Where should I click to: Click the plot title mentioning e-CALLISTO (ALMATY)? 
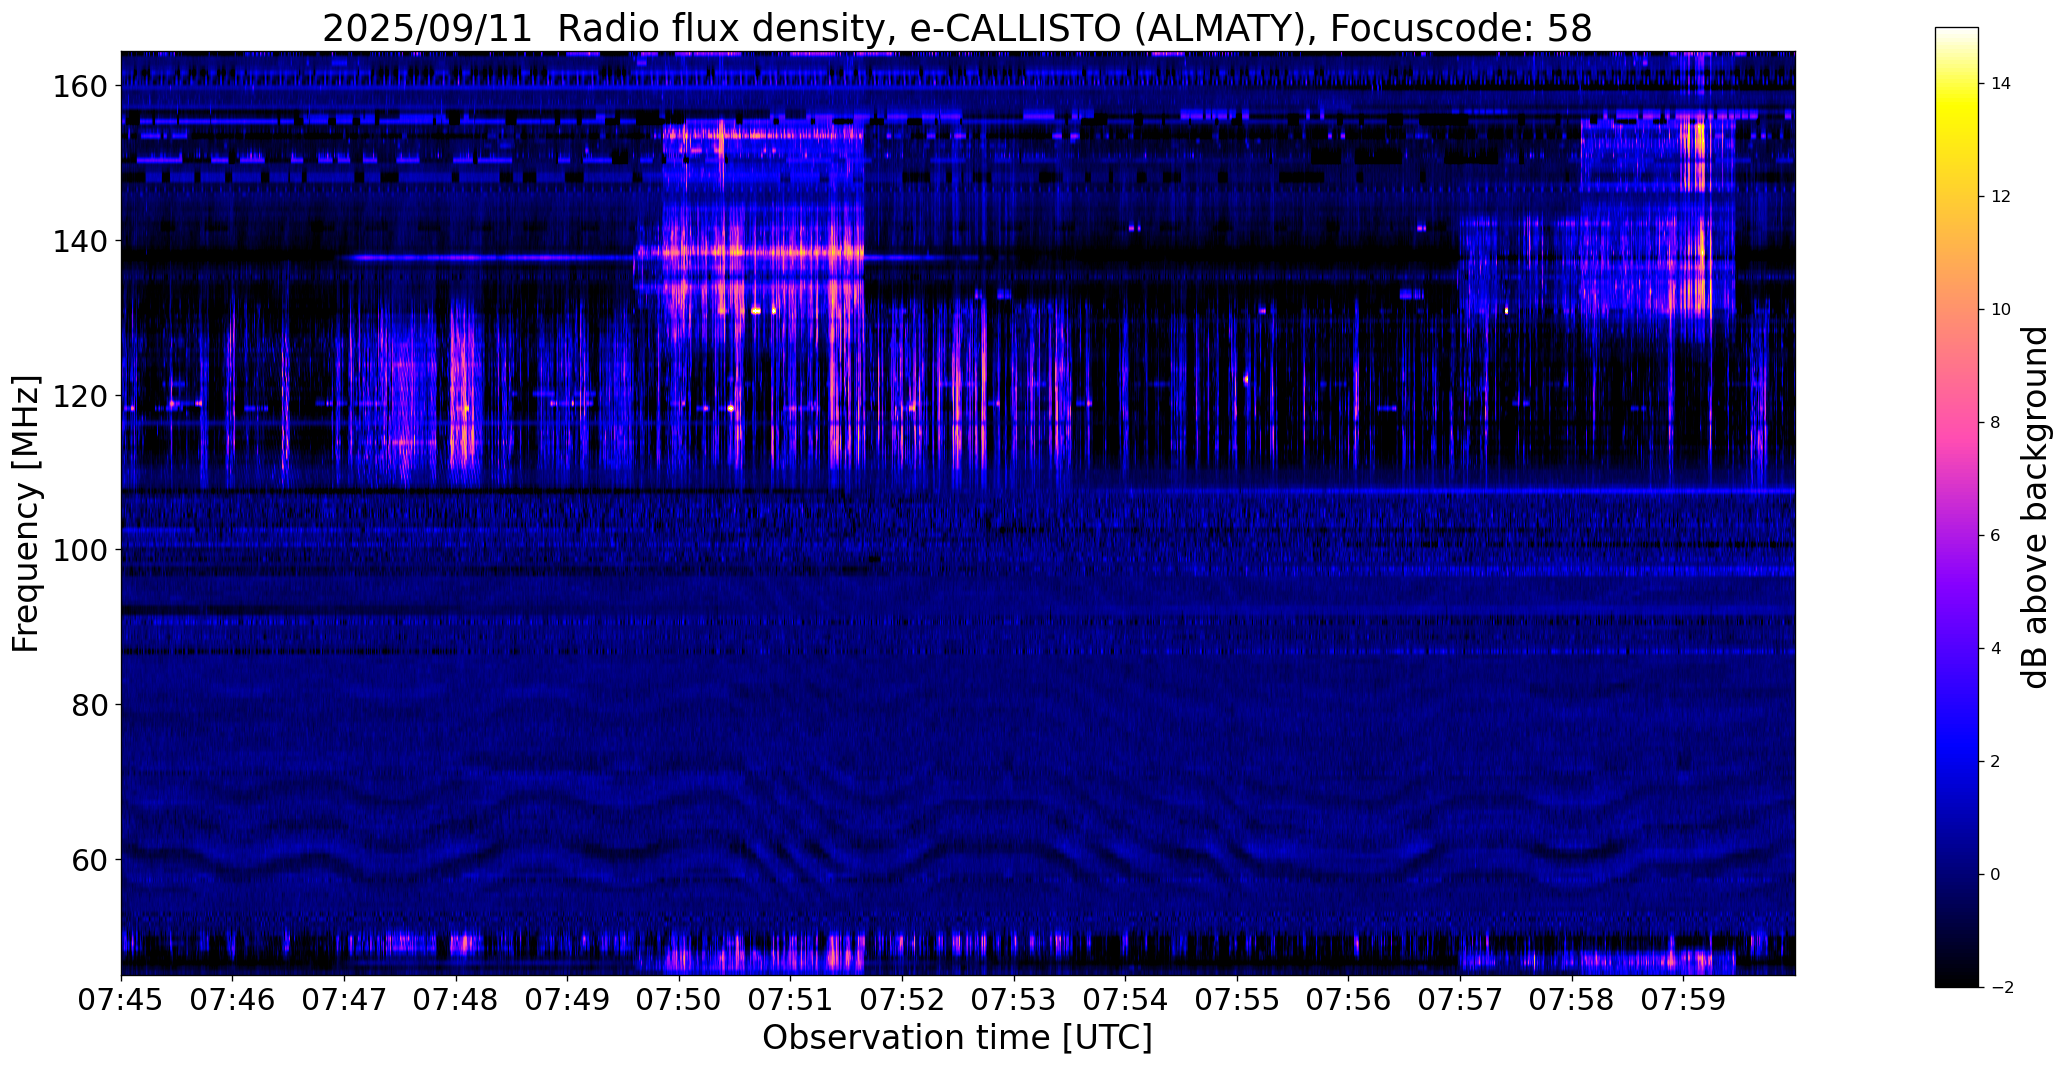pos(957,28)
